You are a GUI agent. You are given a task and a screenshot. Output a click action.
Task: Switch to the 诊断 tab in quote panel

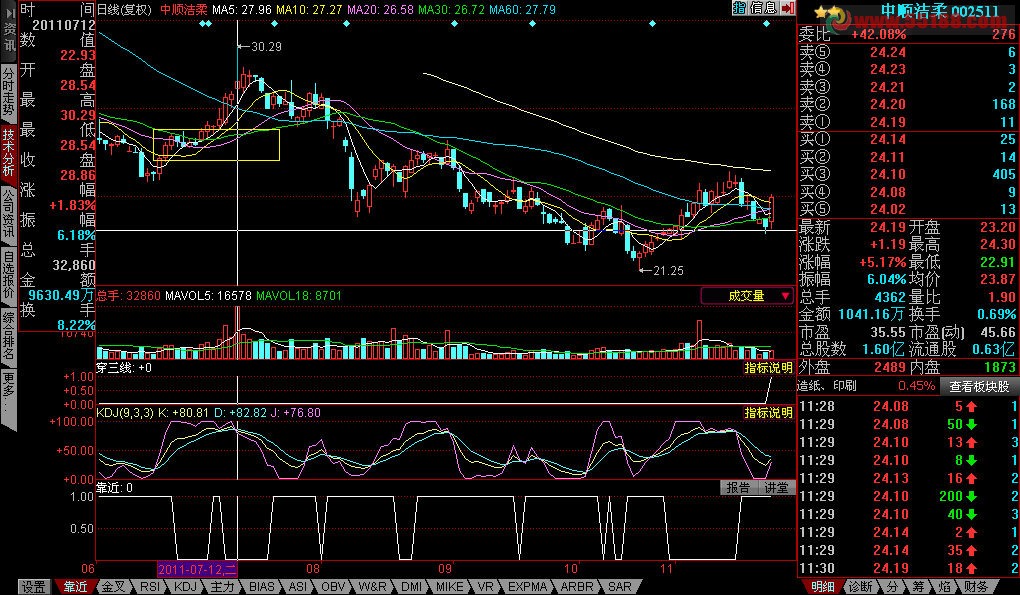[860, 587]
